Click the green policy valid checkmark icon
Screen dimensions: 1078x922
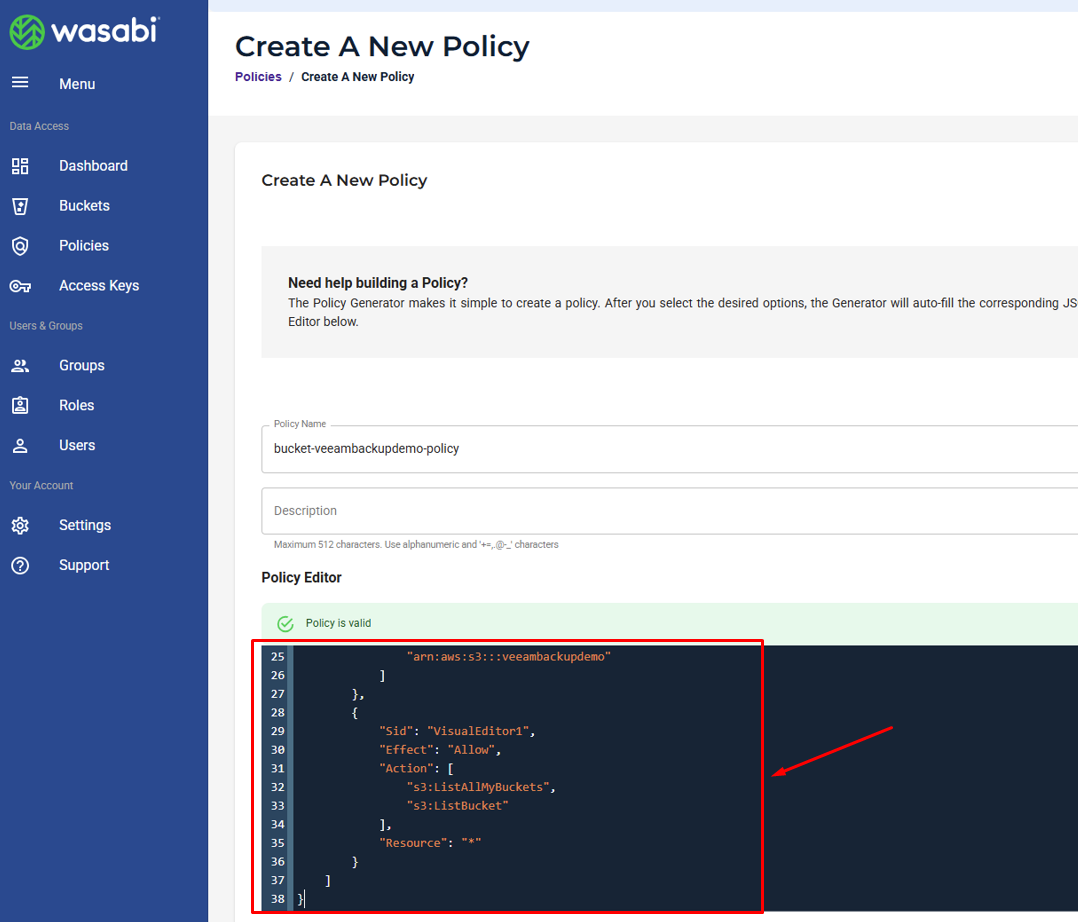[x=285, y=624]
